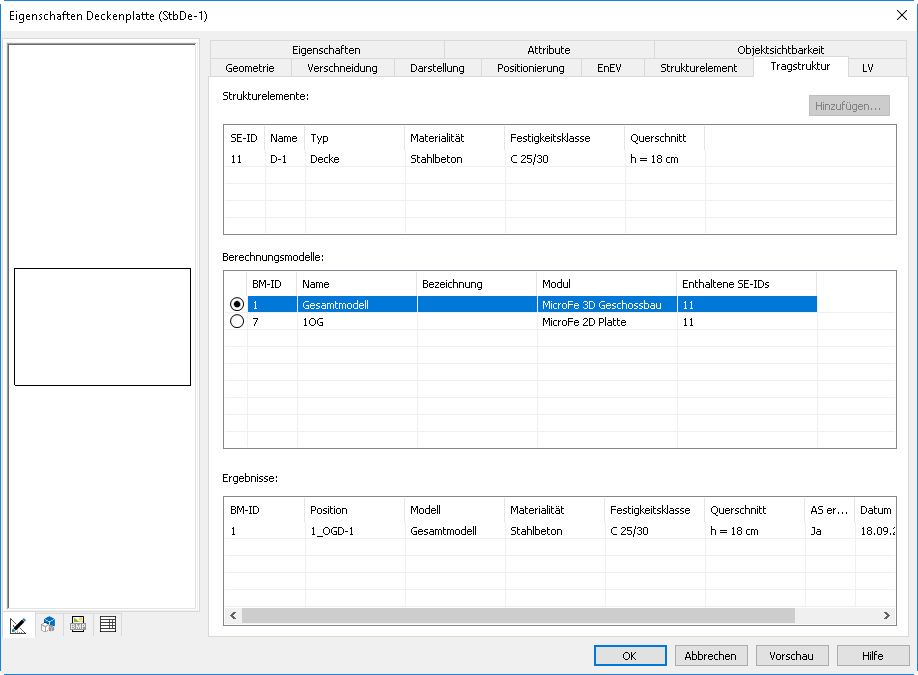Switch to the Strukturelement tab

point(698,68)
